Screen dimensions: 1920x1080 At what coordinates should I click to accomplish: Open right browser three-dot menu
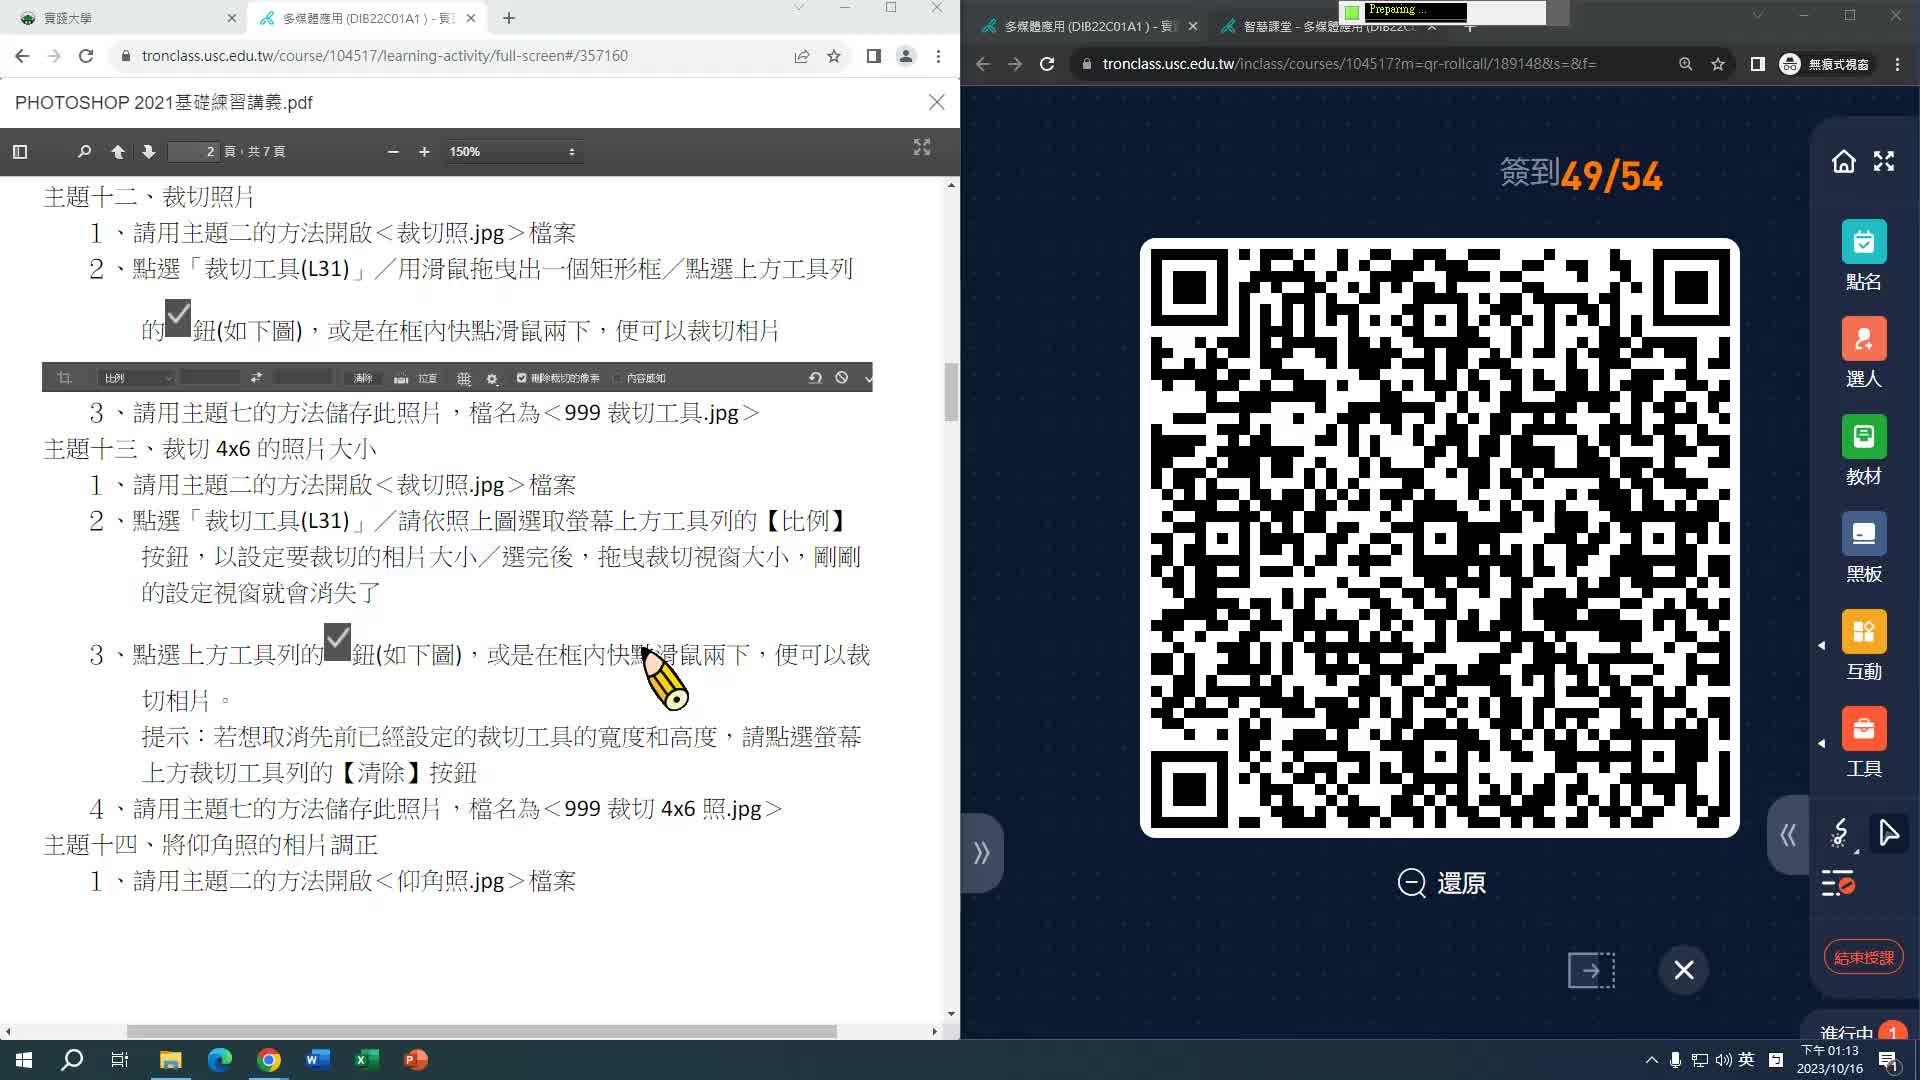(1897, 64)
